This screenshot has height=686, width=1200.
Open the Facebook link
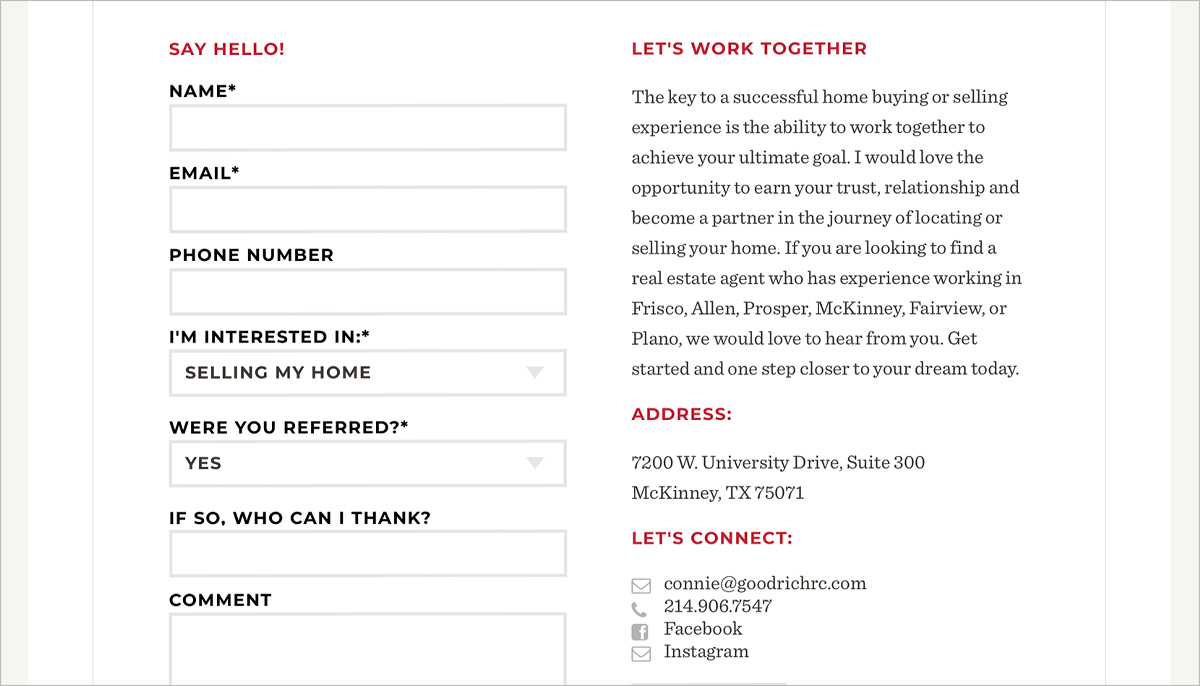(703, 629)
